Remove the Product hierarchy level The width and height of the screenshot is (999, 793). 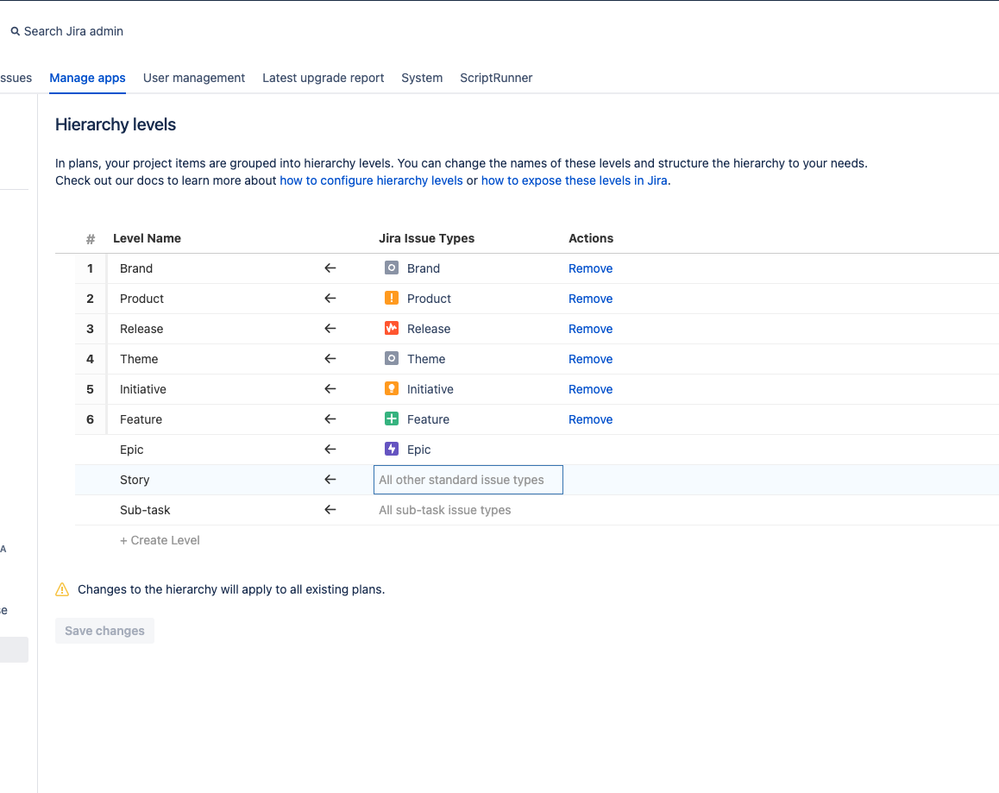(x=591, y=299)
